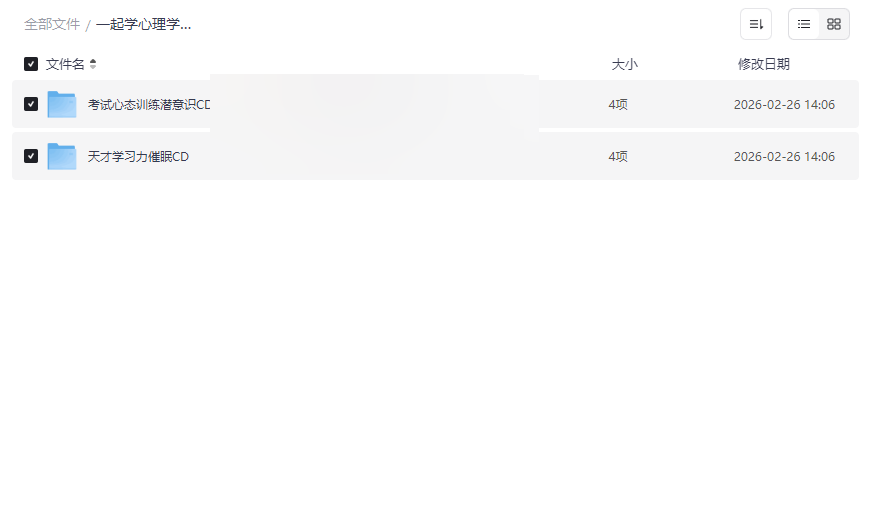Open the 天才学习力催眠CD folder name

(x=138, y=156)
